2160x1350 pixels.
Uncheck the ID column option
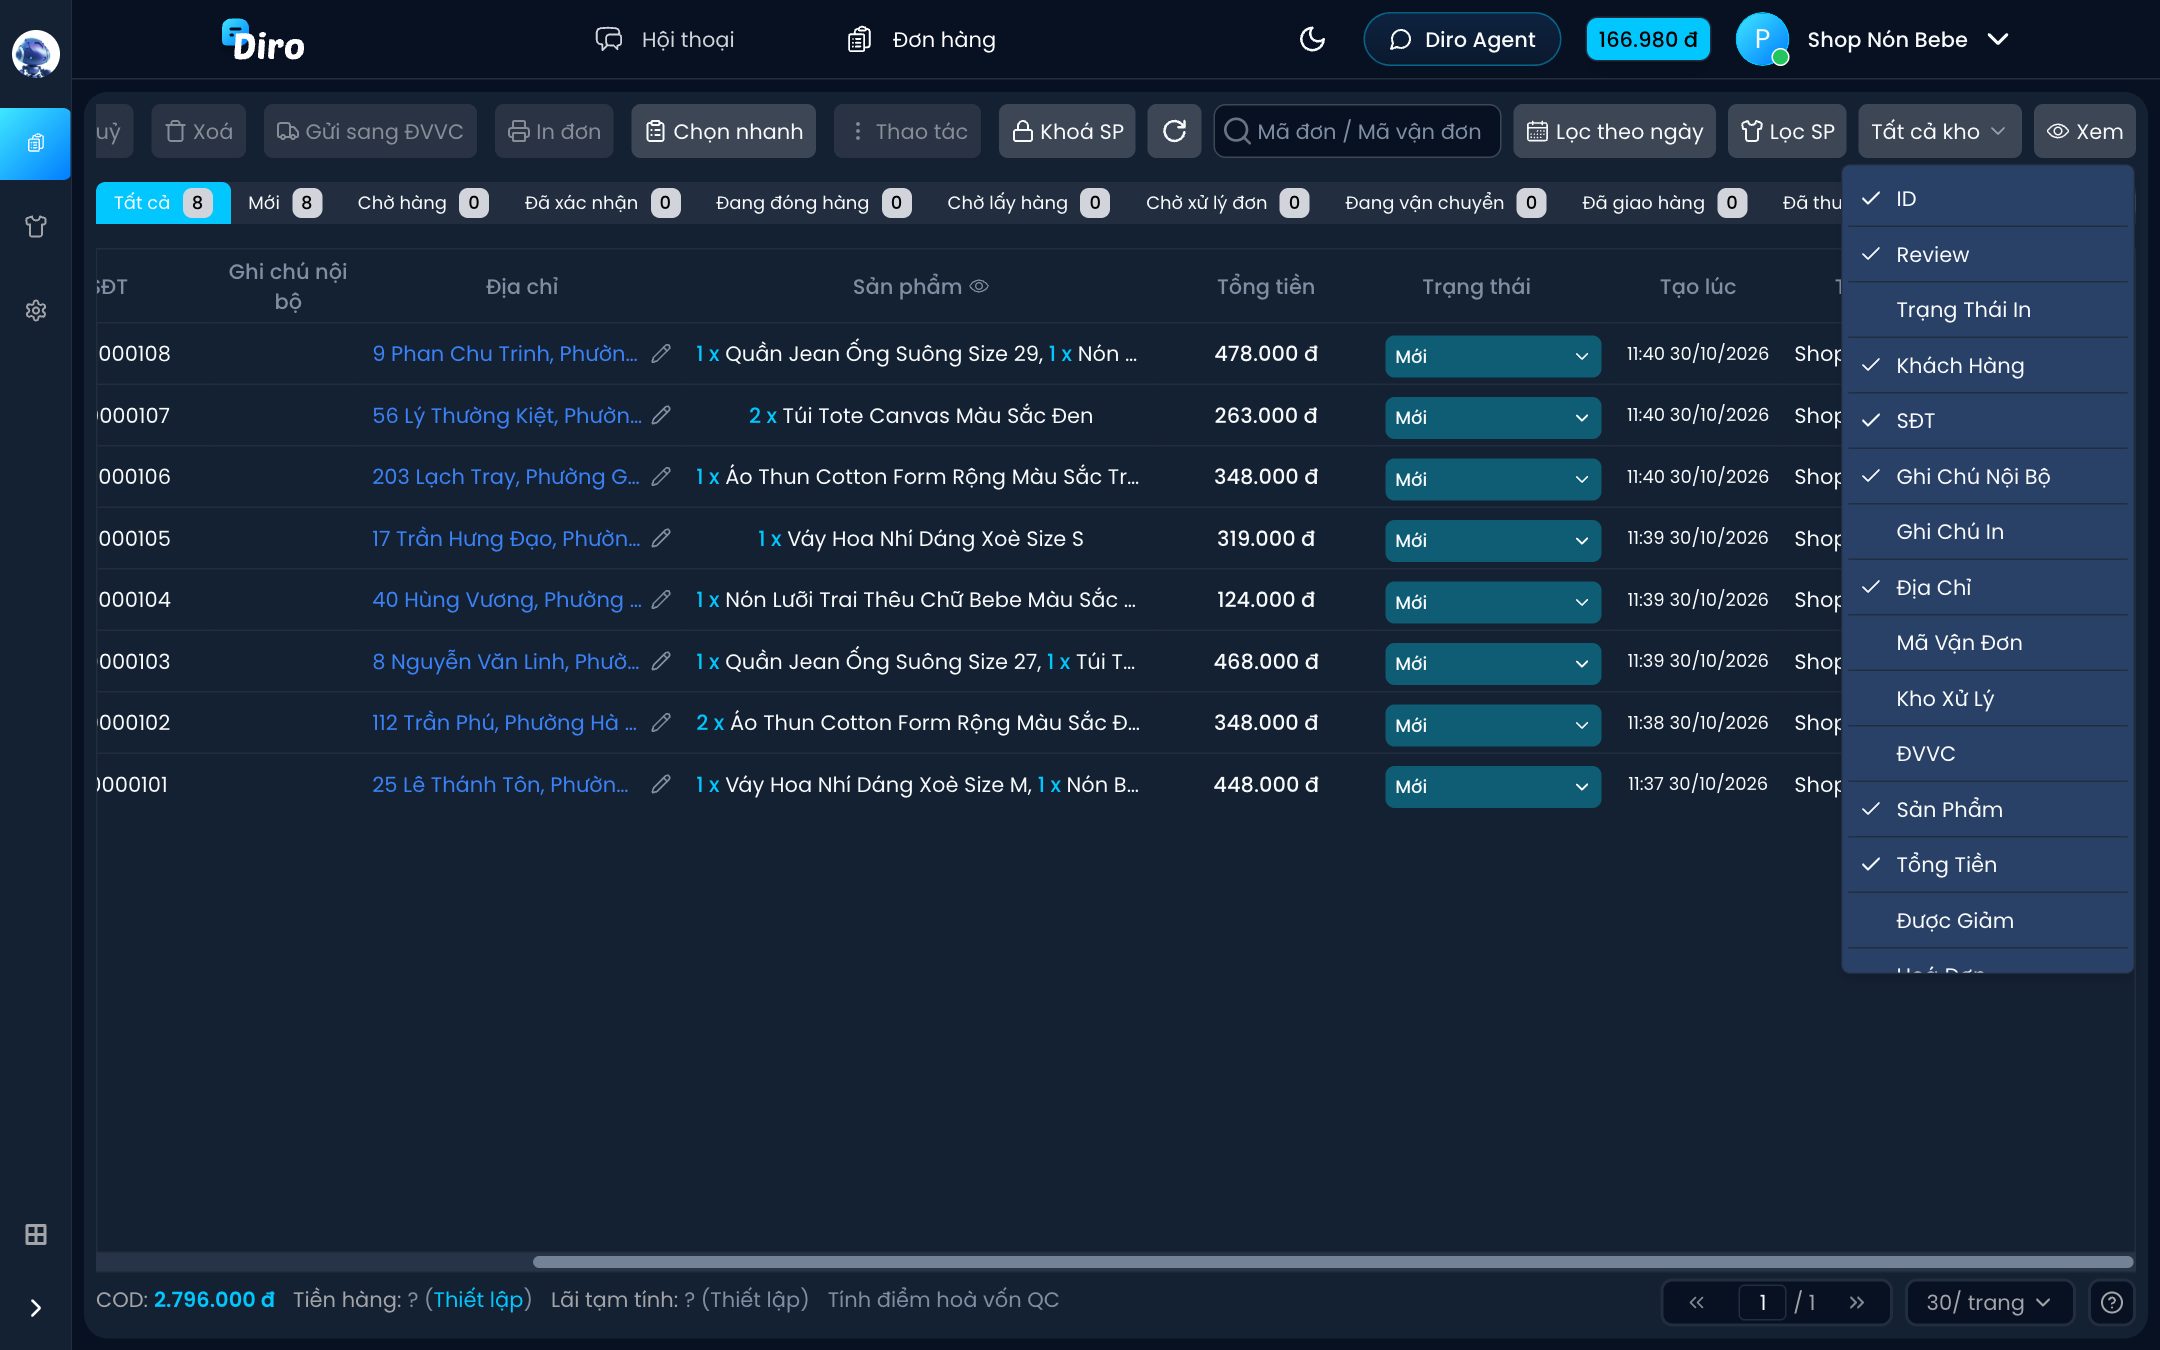[x=1987, y=199]
